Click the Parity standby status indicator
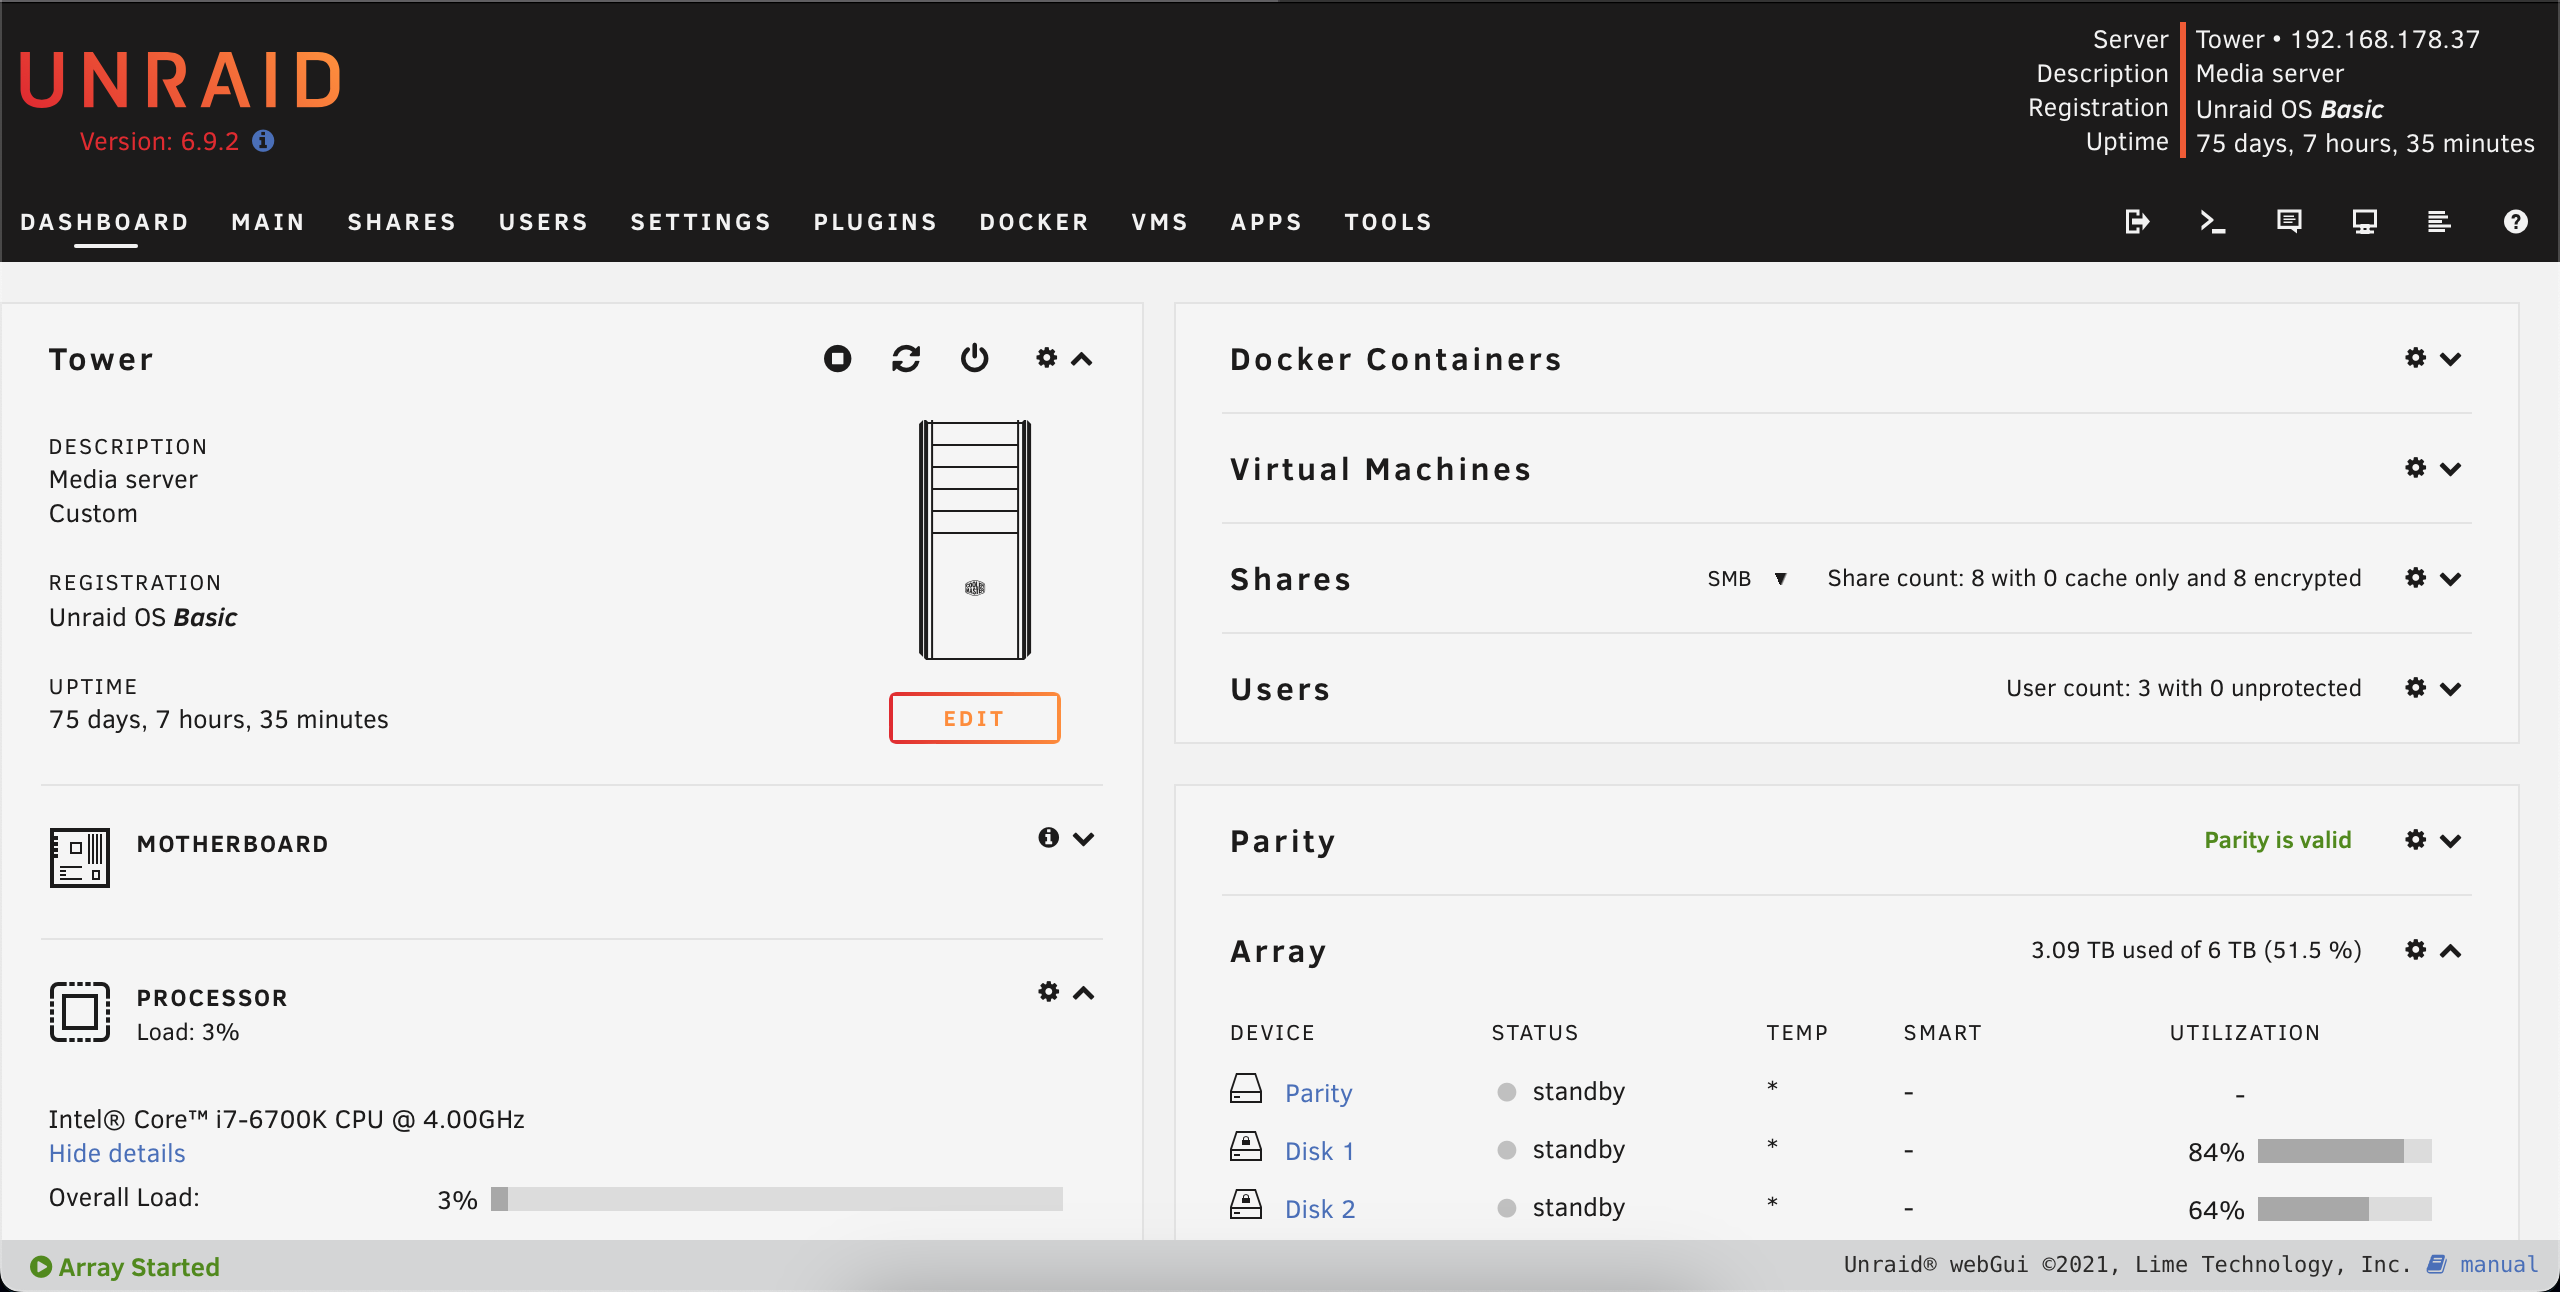This screenshot has width=2560, height=1292. click(x=1507, y=1092)
